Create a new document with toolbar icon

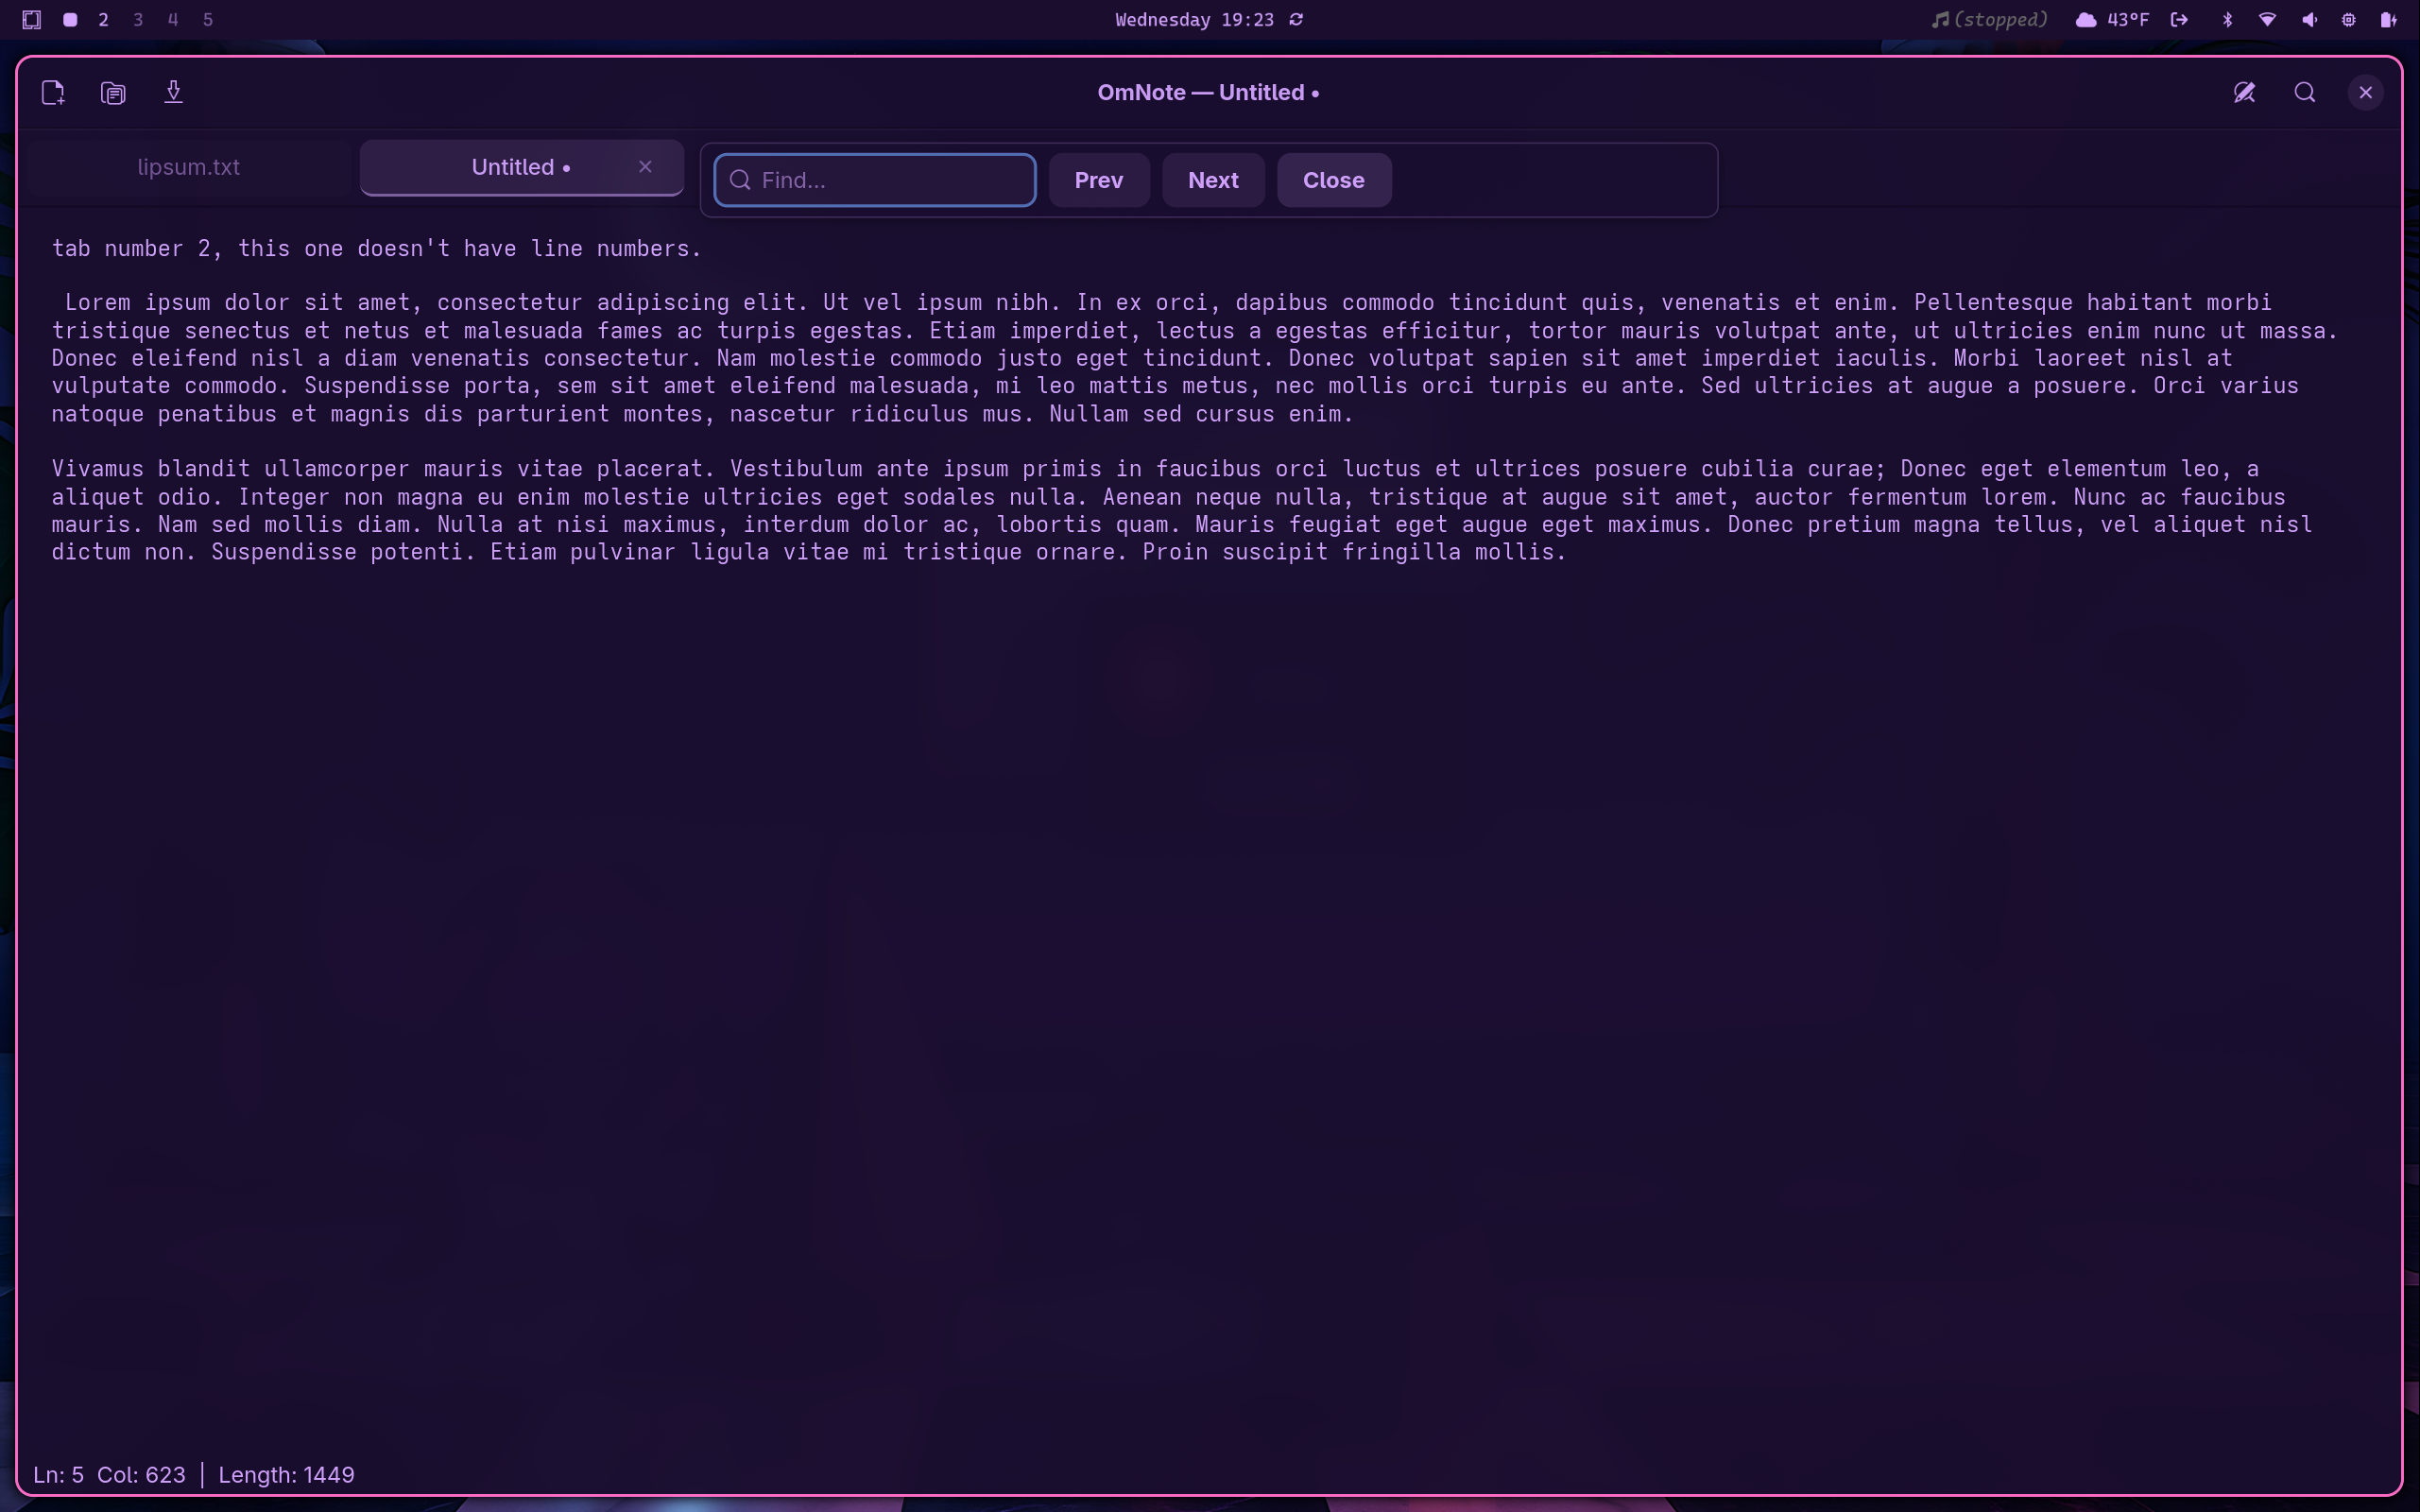pyautogui.click(x=53, y=93)
